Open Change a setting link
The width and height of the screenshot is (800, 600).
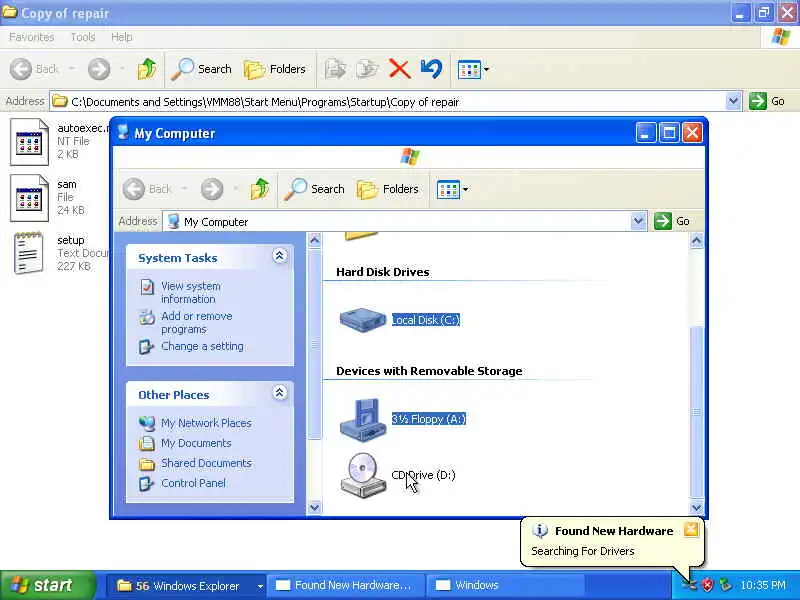click(202, 346)
